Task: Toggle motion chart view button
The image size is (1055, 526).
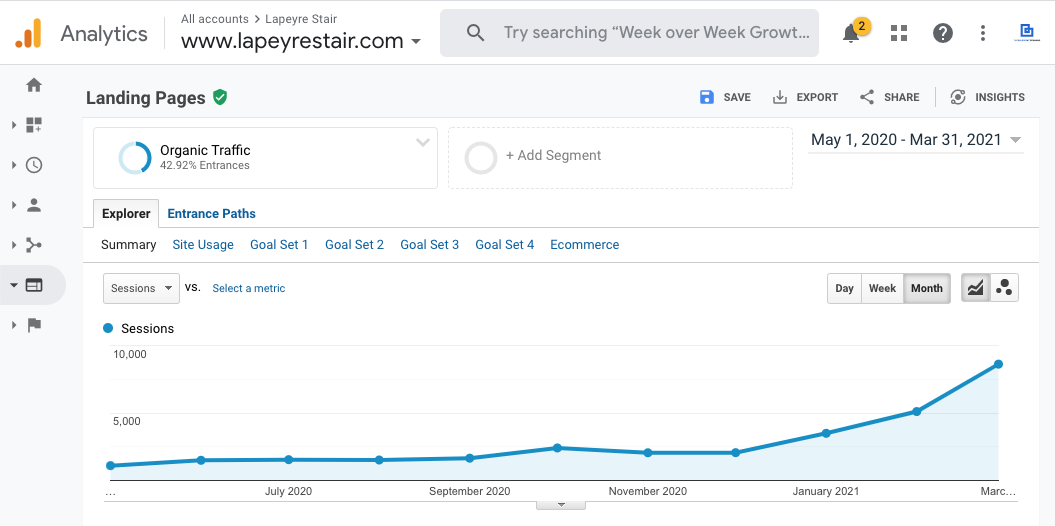Action: tap(1004, 288)
